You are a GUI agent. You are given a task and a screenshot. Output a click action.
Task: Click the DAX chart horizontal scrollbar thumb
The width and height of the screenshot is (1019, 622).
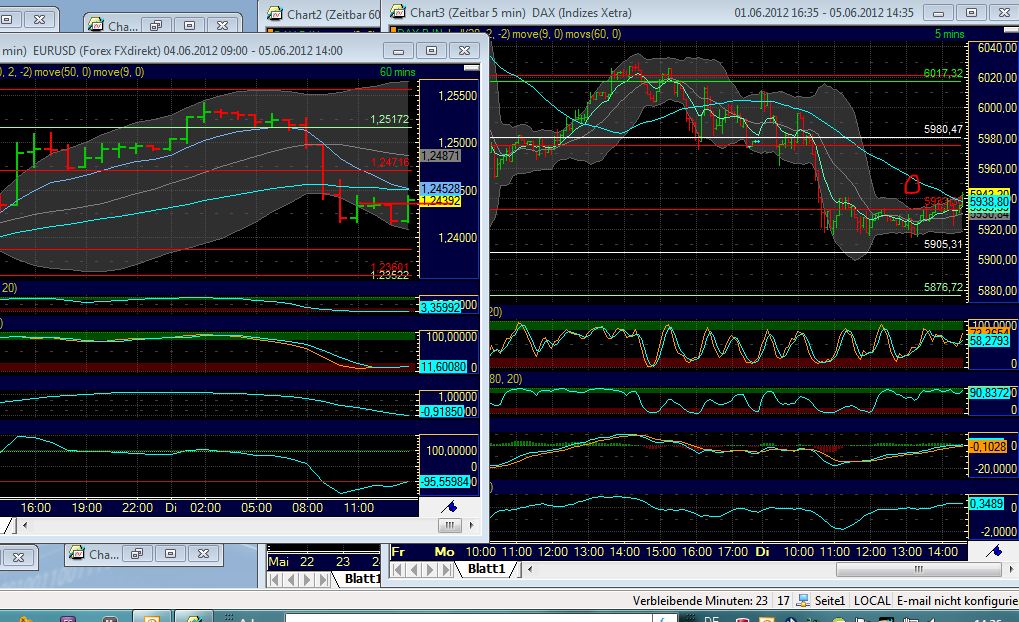pos(916,569)
